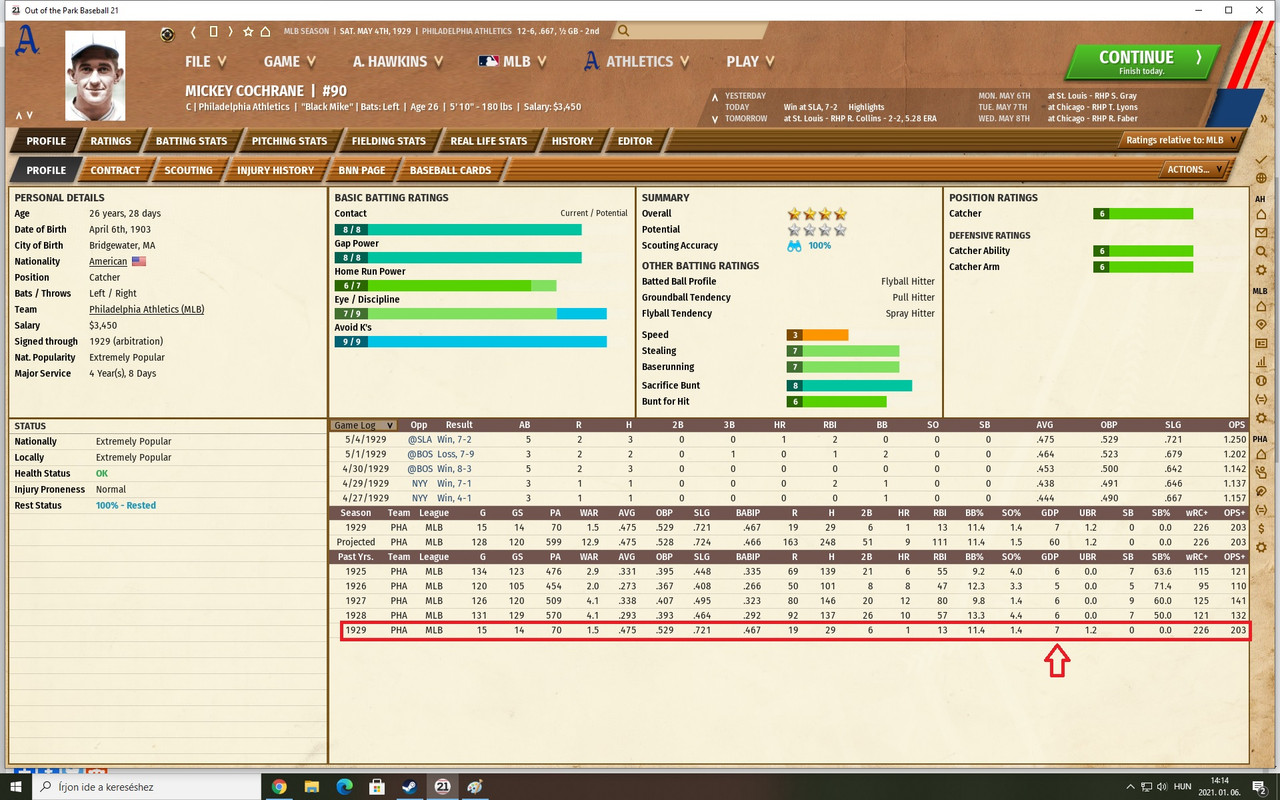The width and height of the screenshot is (1280, 800).
Task: Open the AH mail envelope icon
Action: coord(1262,233)
